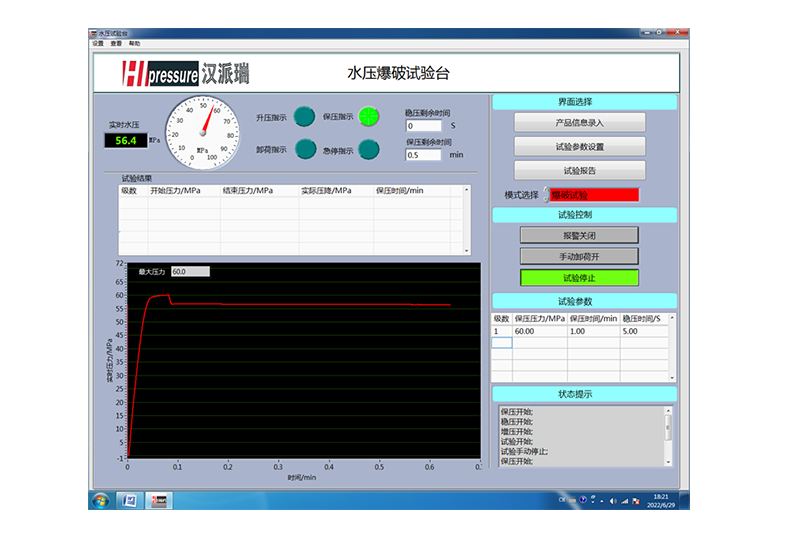Click the 稳压时间/S column header

tap(641, 319)
